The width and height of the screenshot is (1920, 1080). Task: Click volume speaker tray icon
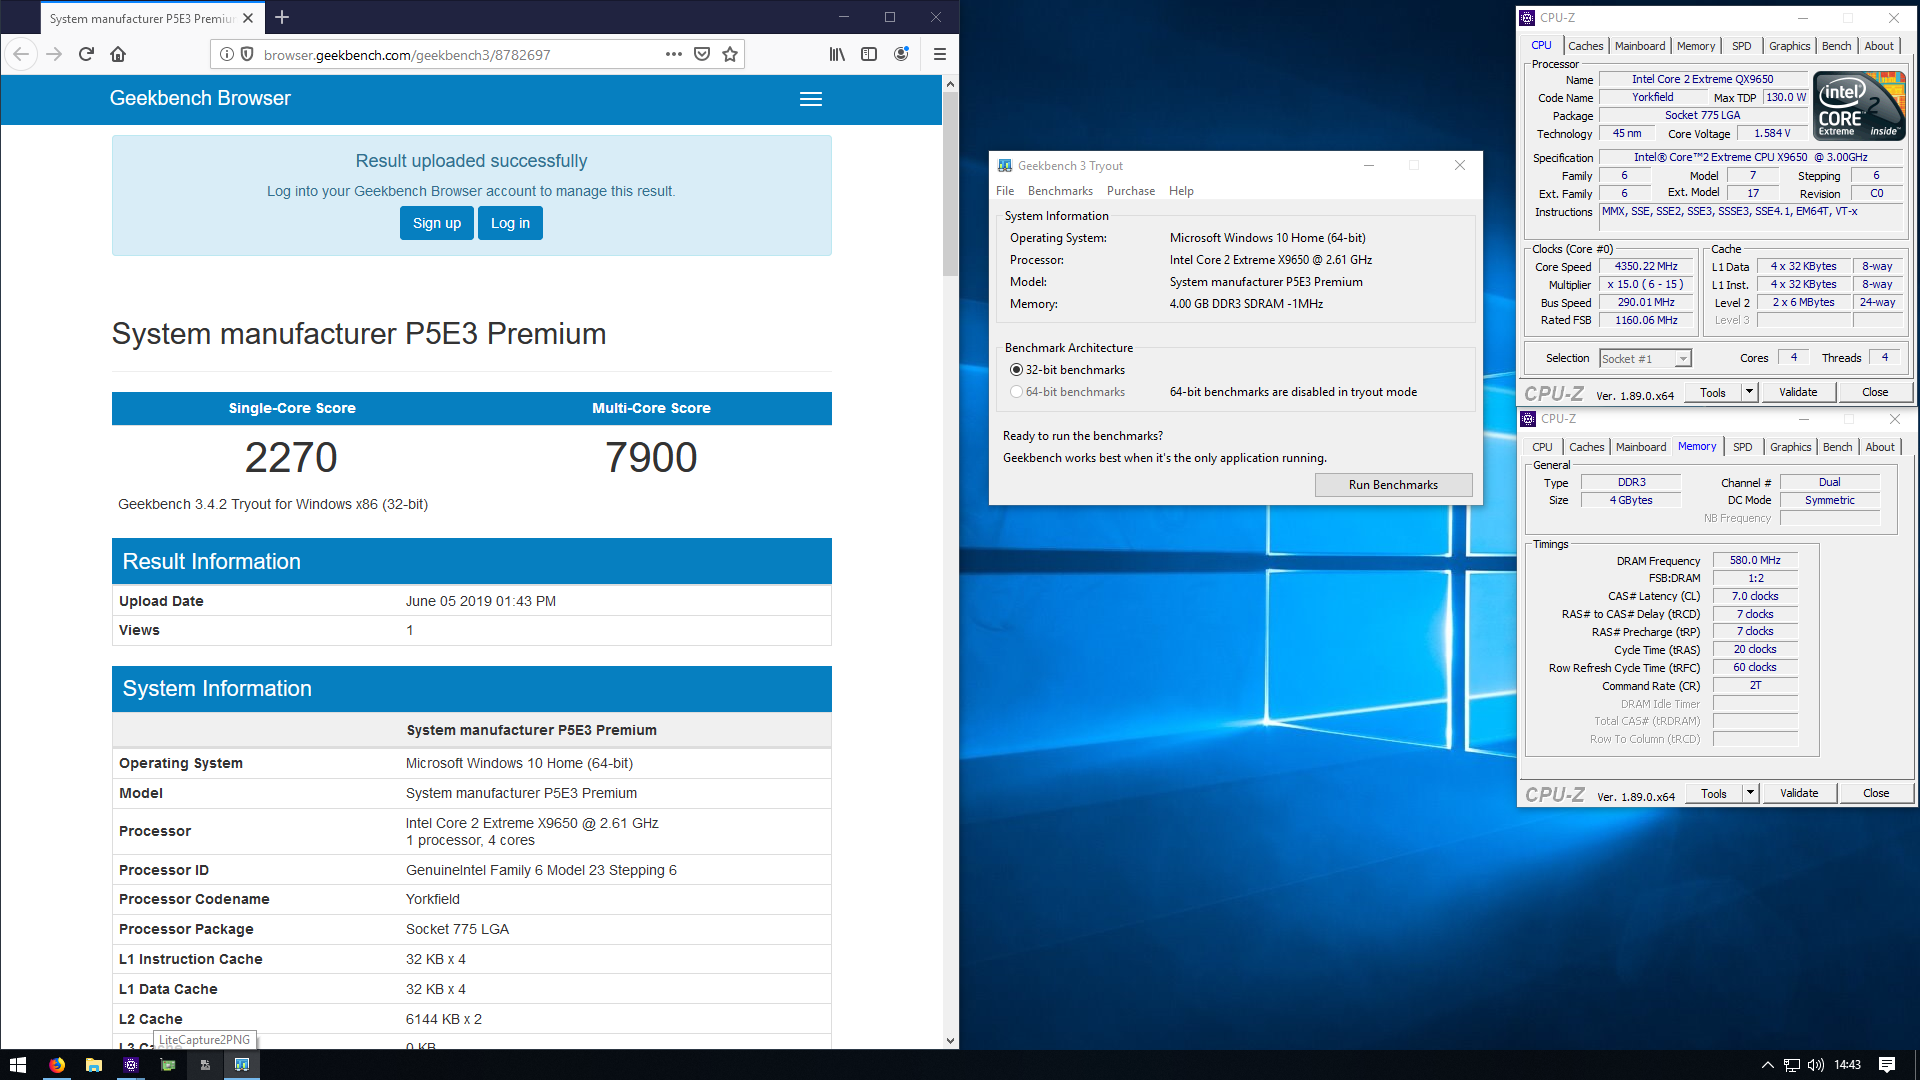coord(1816,1065)
